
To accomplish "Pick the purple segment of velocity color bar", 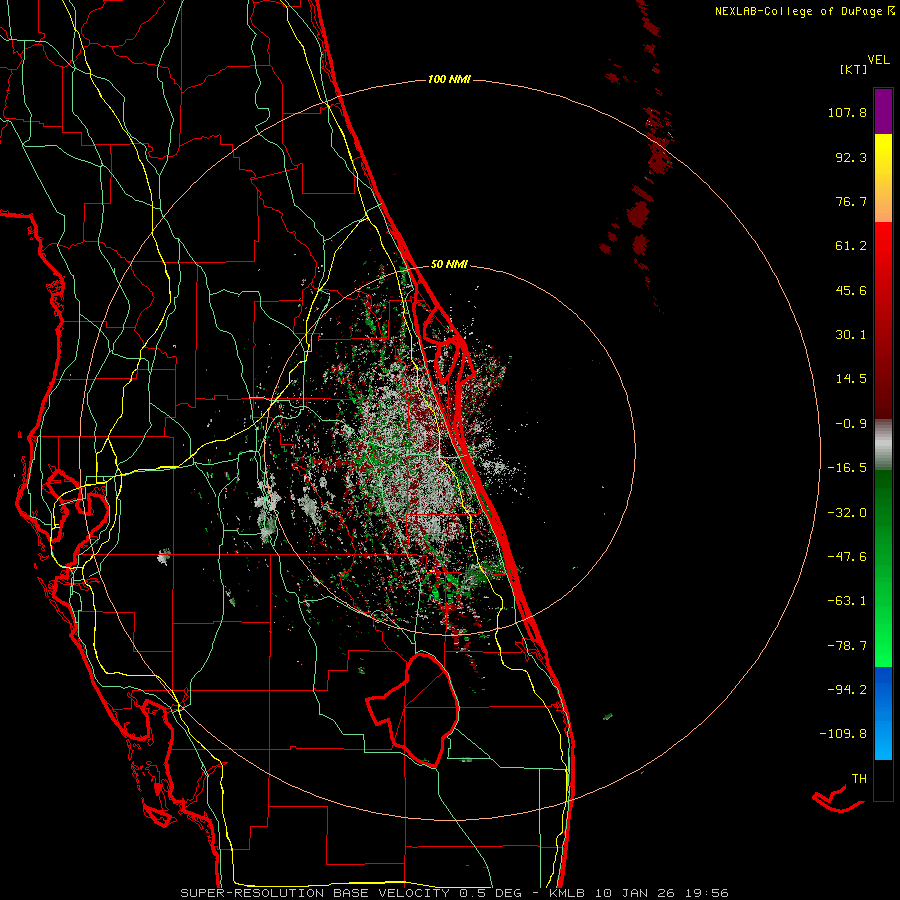I will 883,111.
